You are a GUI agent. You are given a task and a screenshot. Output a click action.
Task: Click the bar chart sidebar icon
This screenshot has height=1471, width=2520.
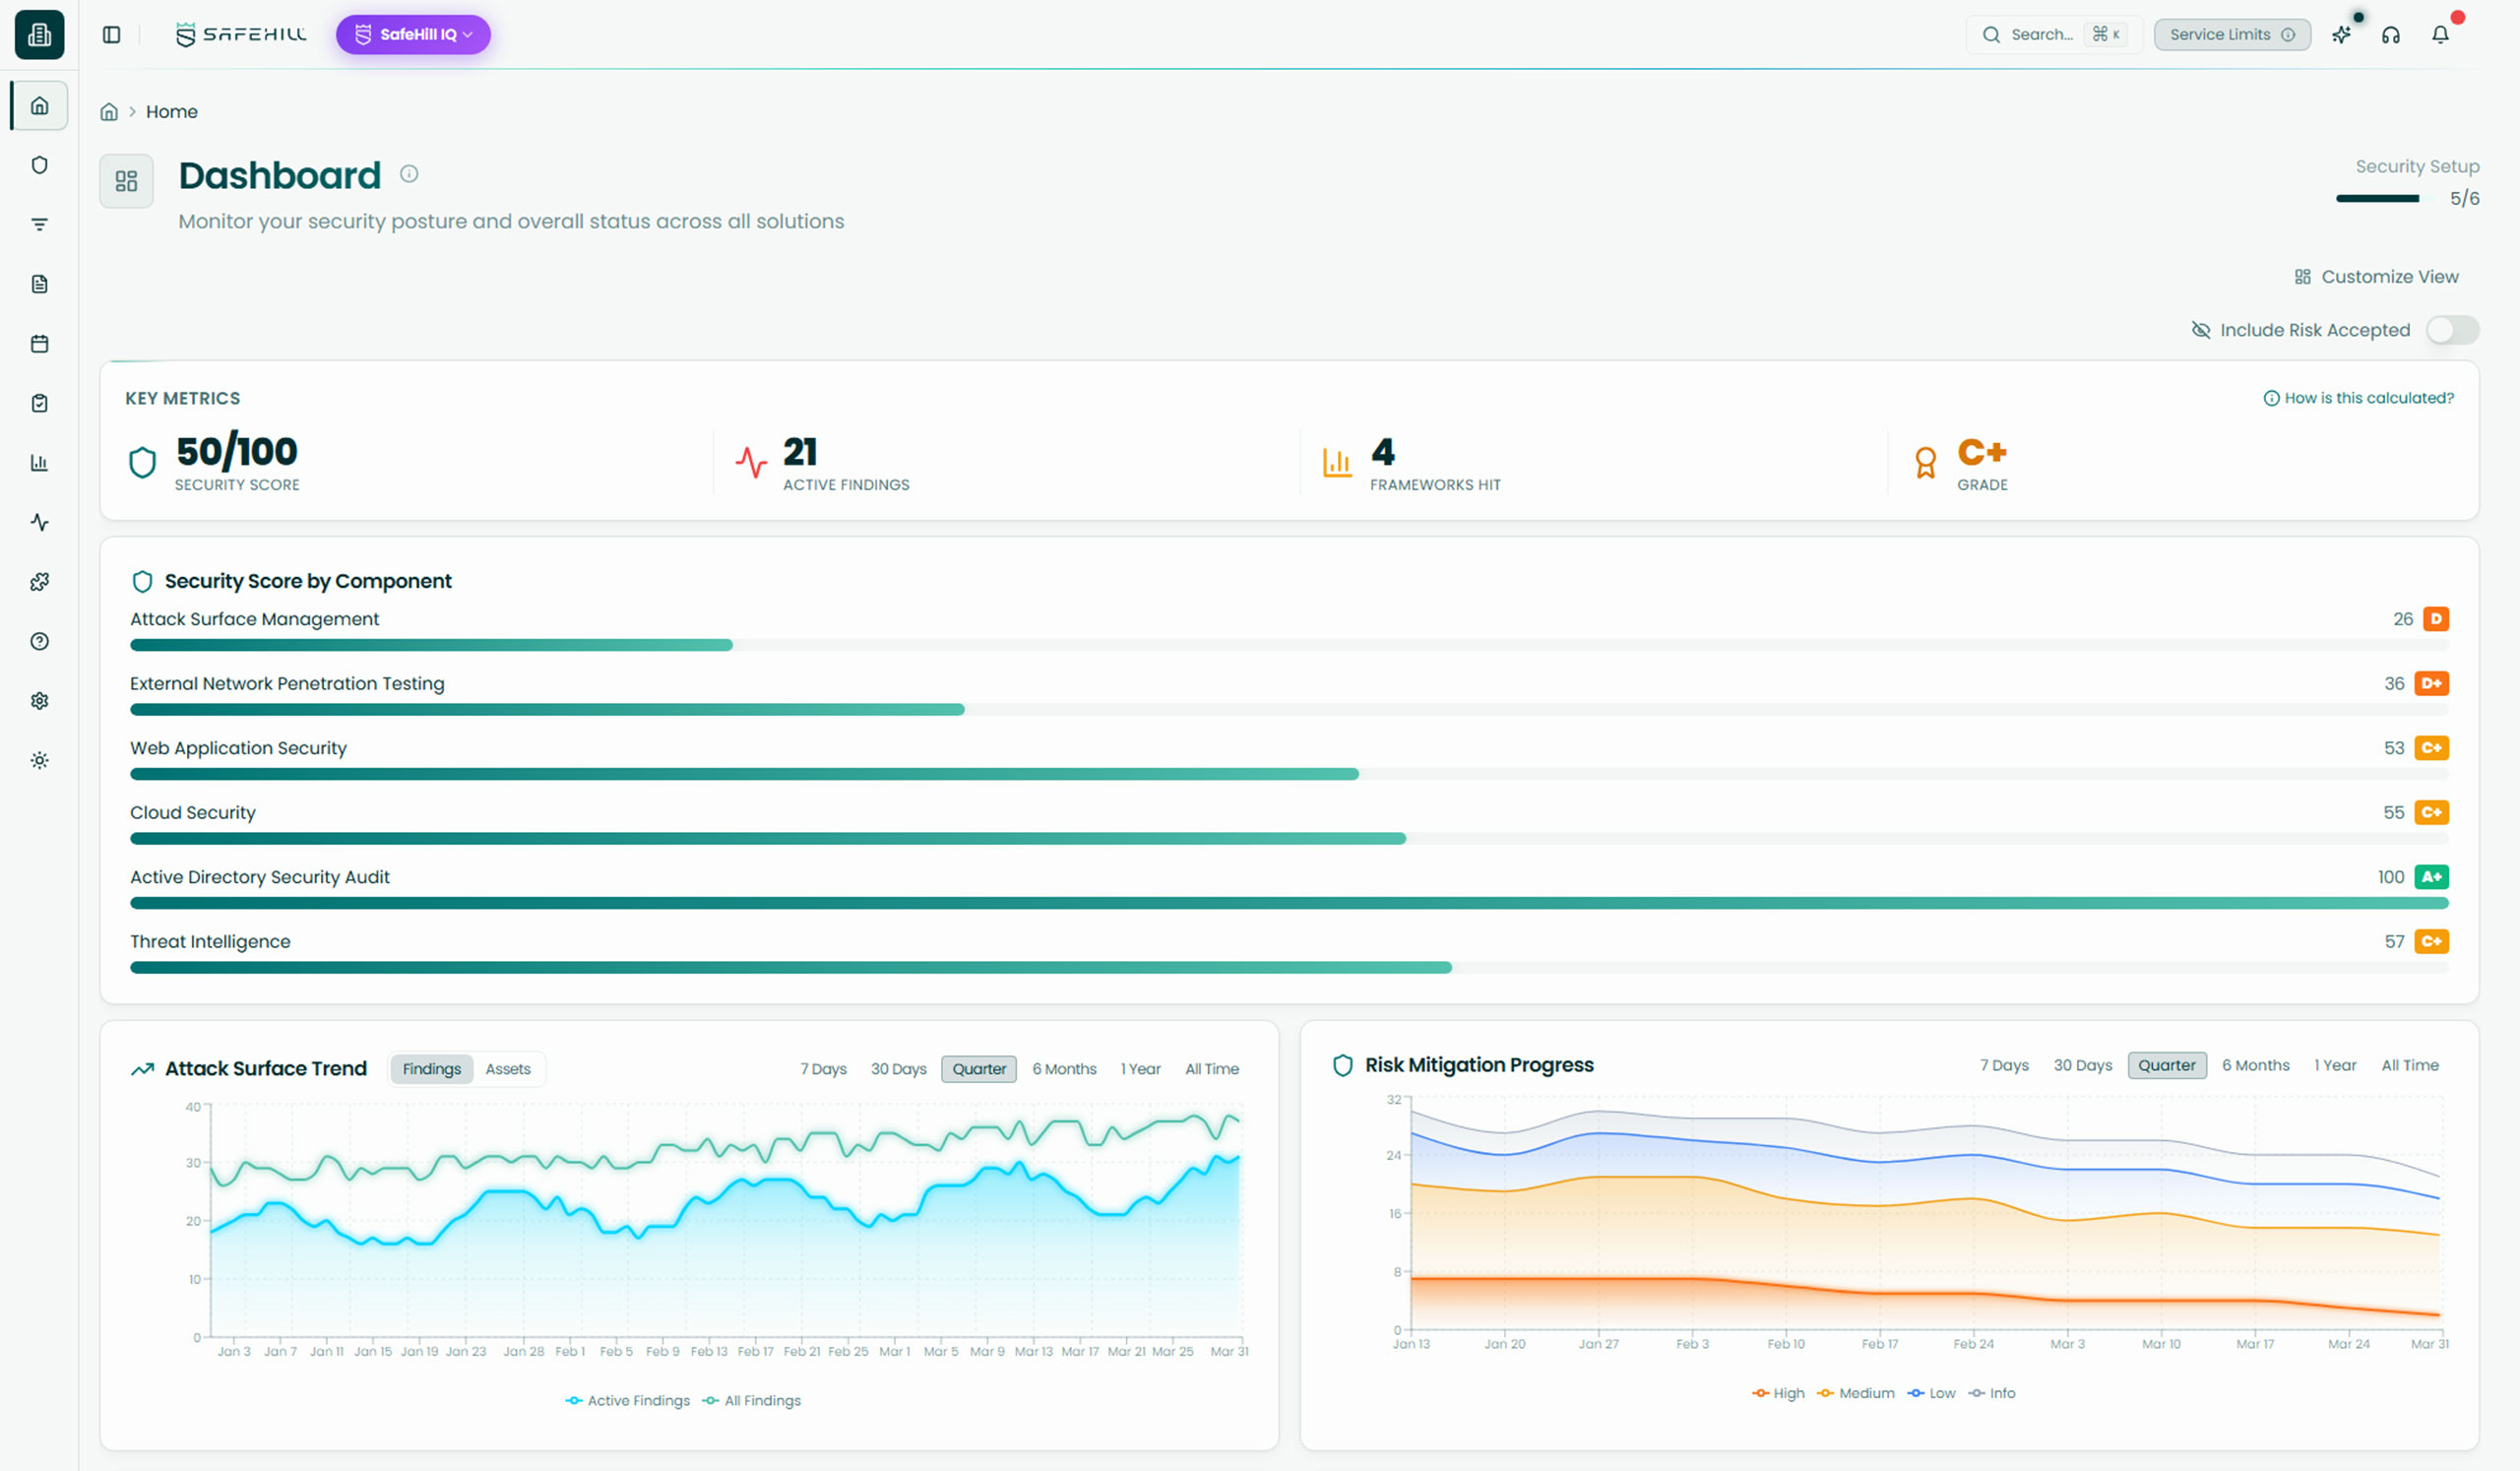[x=39, y=463]
